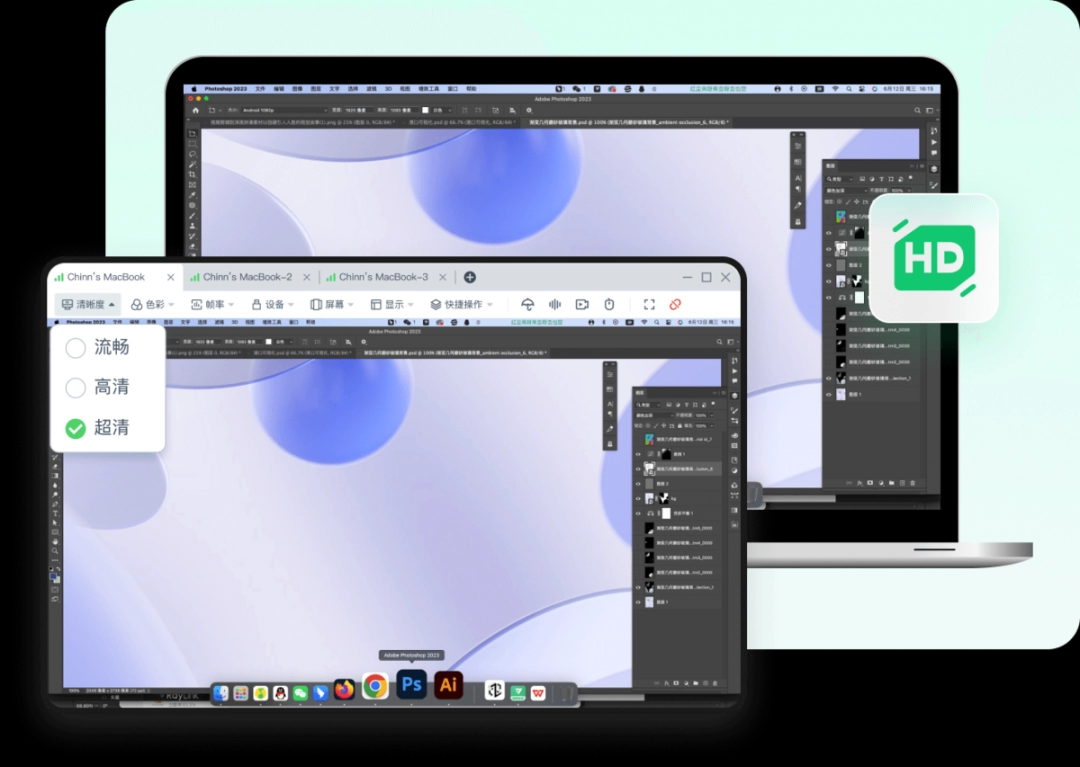Viewport: 1080px width, 767px height.
Task: Click the white swatch in laptop's options bar
Action: tap(425, 110)
